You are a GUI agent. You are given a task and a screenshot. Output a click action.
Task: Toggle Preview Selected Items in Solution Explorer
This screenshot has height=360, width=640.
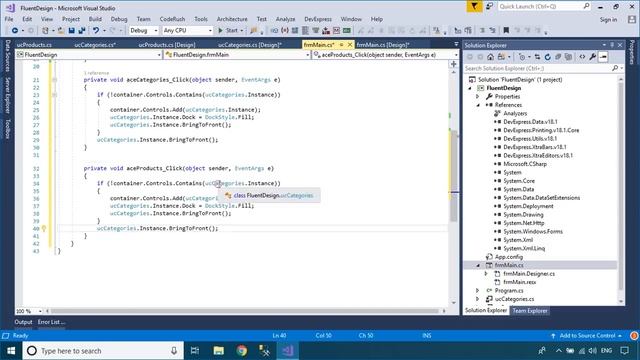pos(603,57)
